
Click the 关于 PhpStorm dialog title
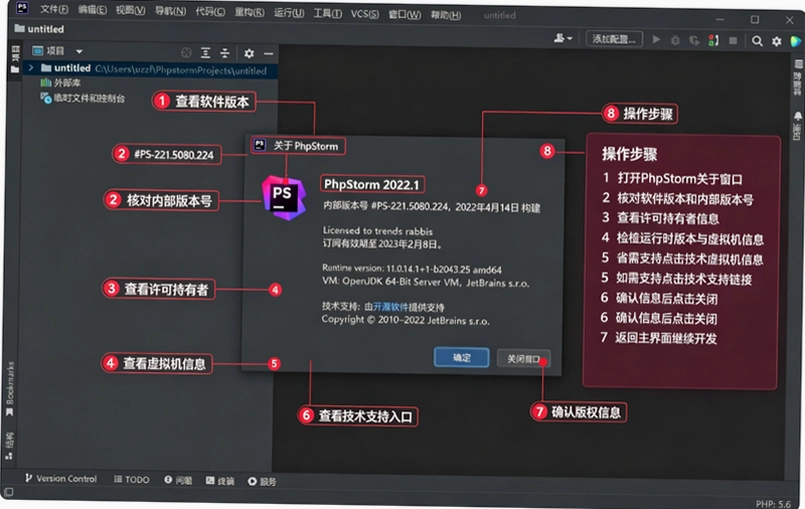[x=305, y=146]
